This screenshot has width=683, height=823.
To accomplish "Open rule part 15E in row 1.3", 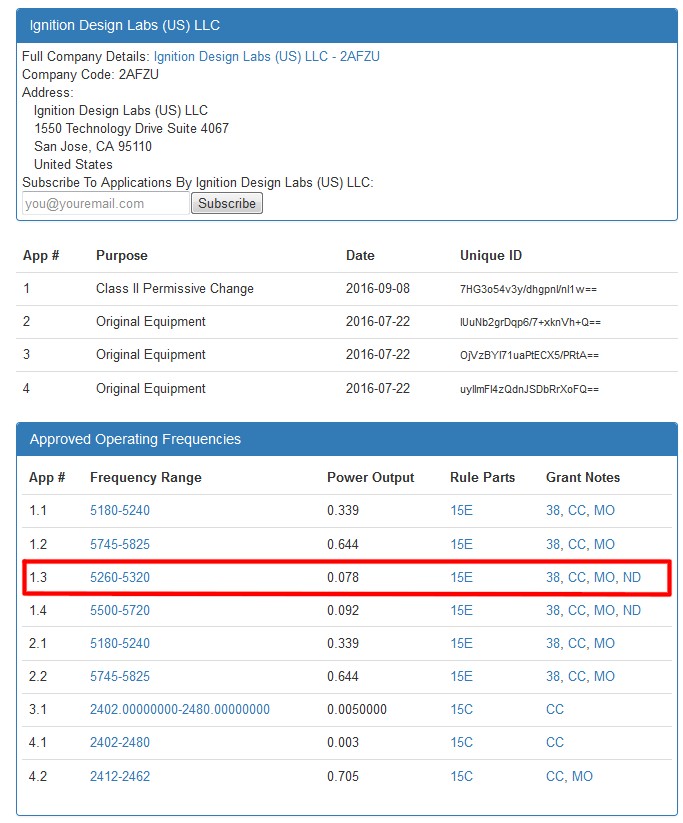I will (461, 577).
